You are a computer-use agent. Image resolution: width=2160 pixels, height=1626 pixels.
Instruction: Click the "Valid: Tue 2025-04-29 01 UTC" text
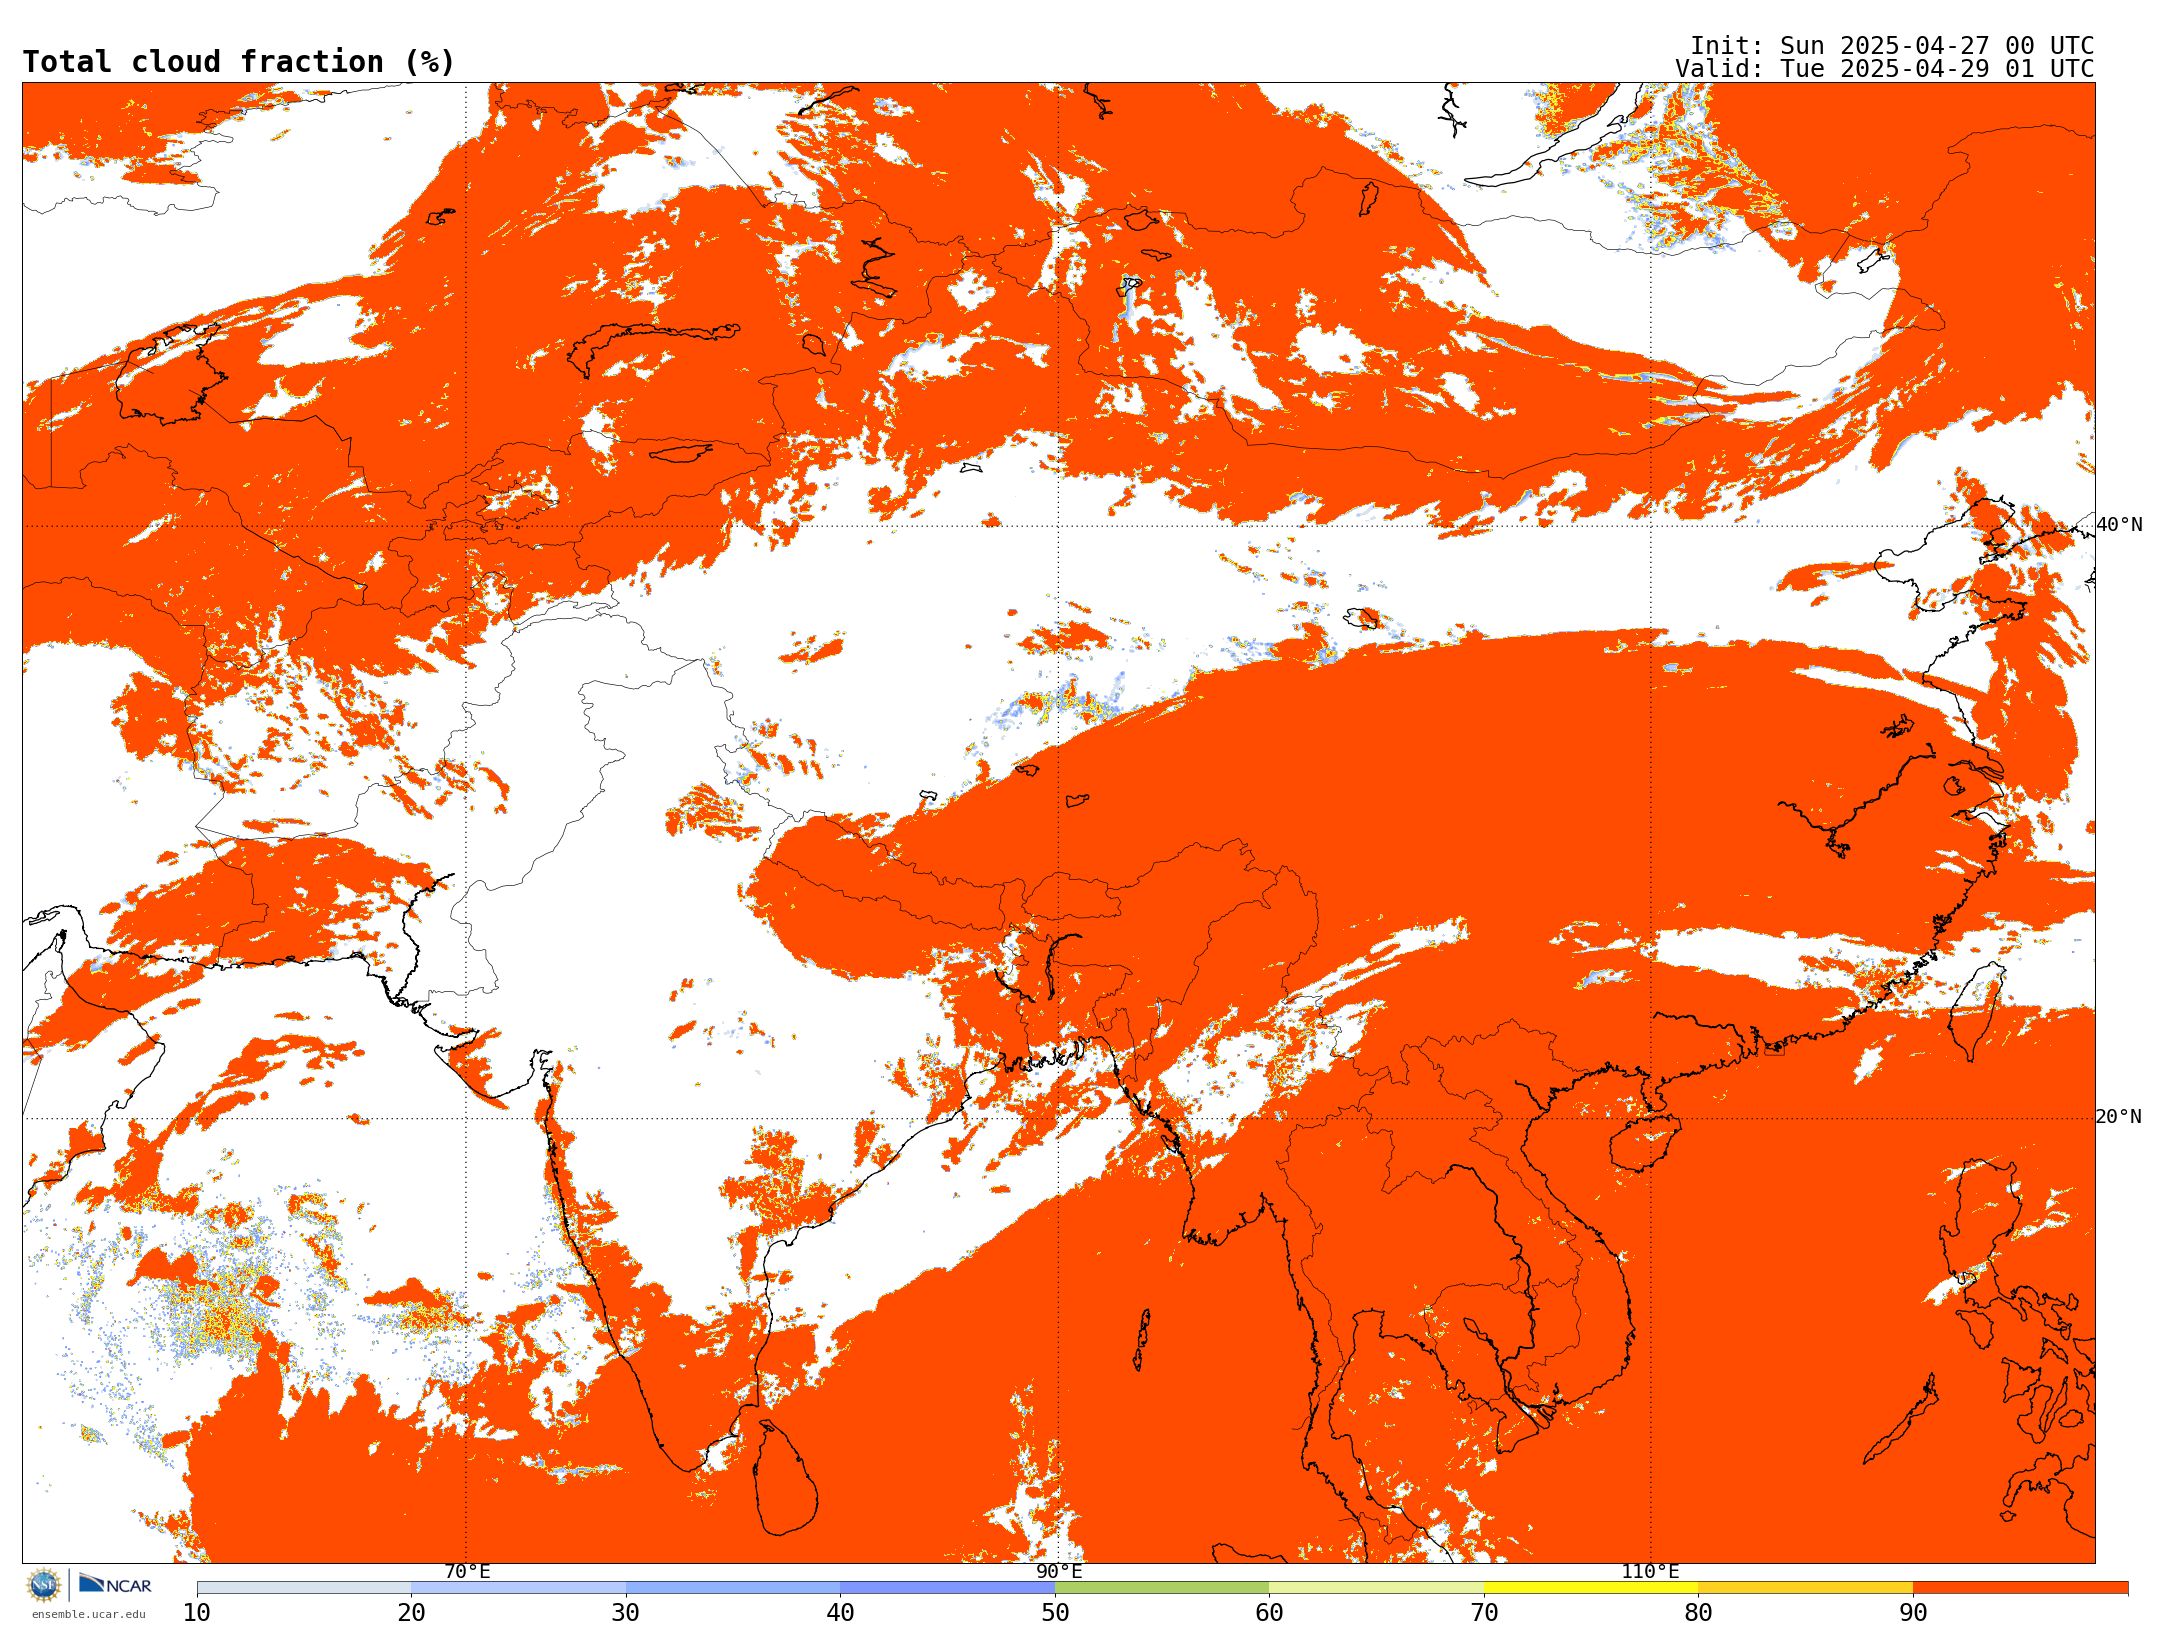click(1885, 69)
